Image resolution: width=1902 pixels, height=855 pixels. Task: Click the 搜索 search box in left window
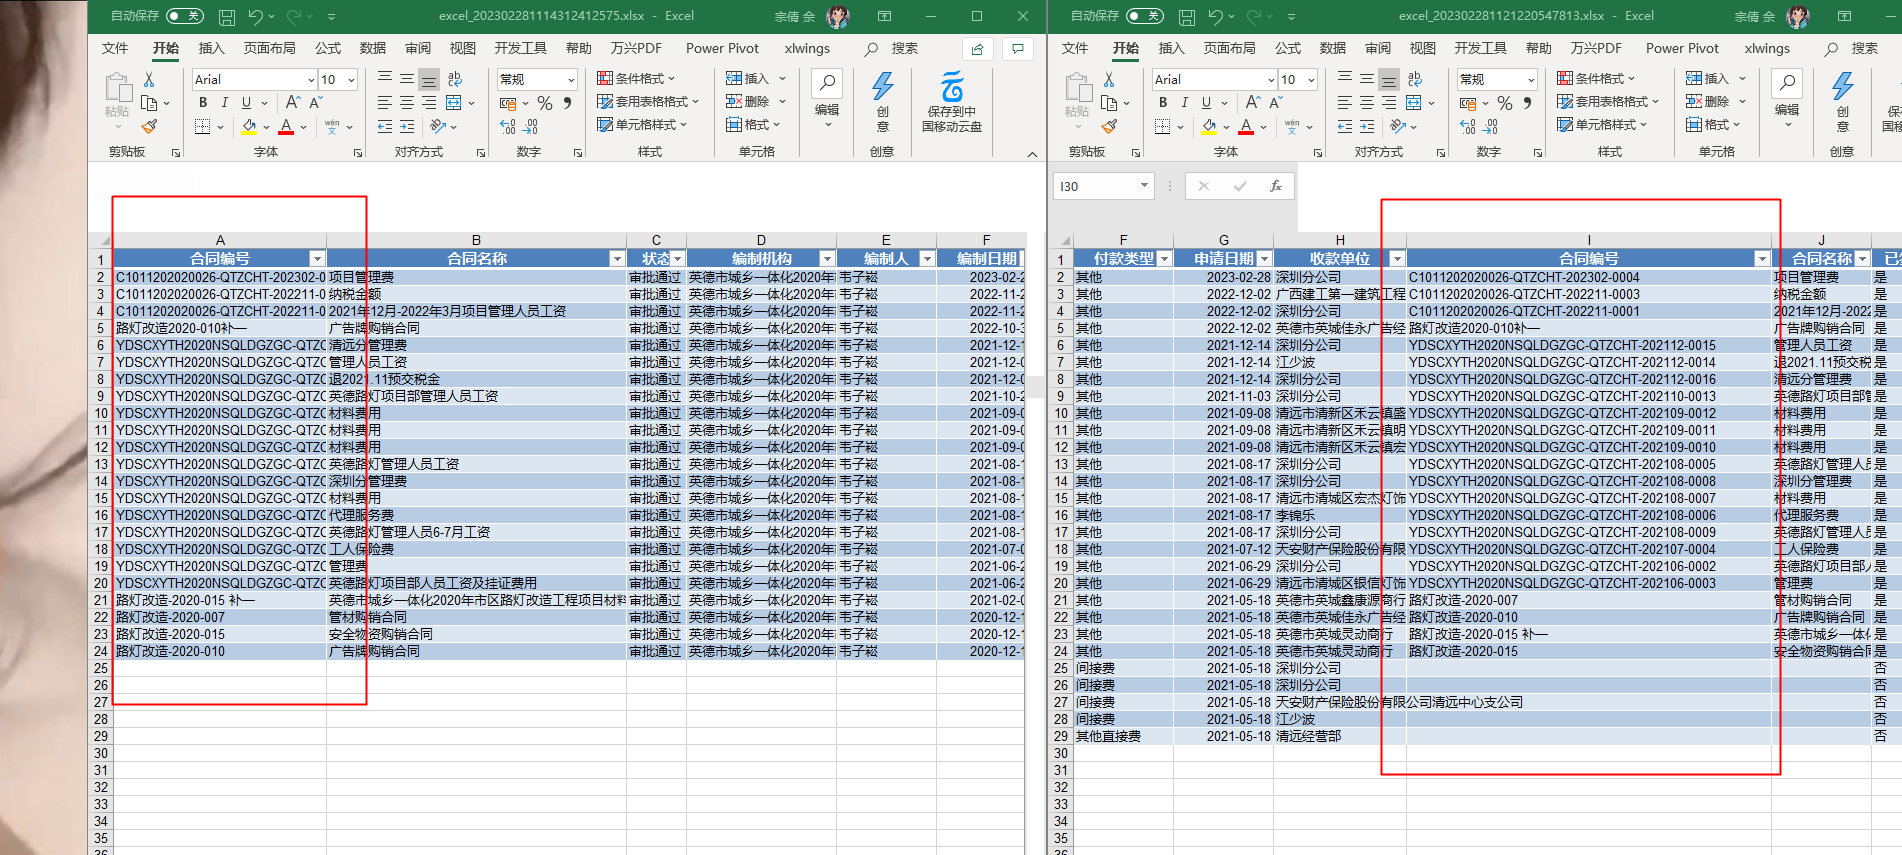(893, 48)
